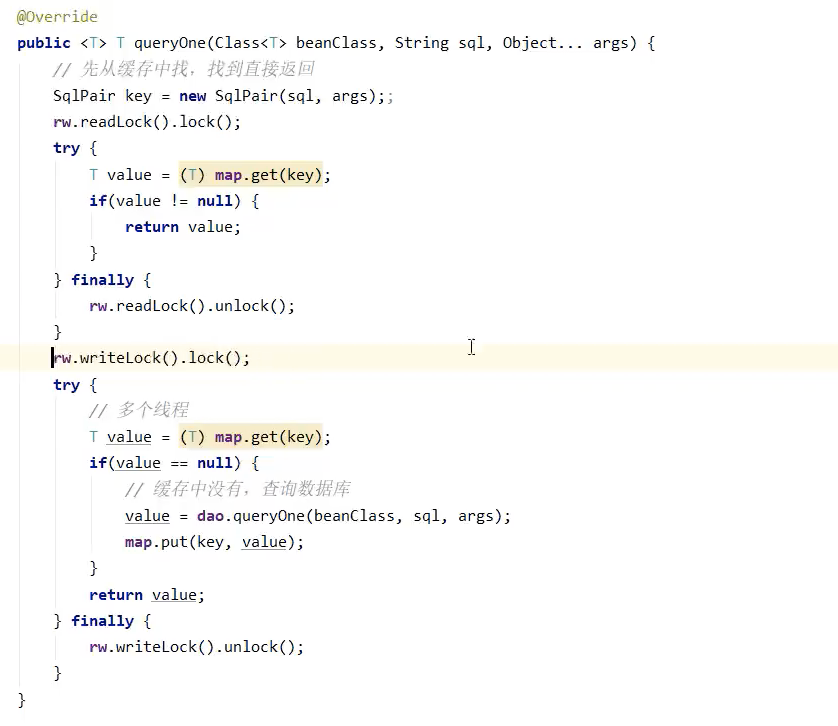Image resolution: width=838 pixels, height=726 pixels.
Task: Select the dao field in dao.queryOne call
Action: click(210, 516)
